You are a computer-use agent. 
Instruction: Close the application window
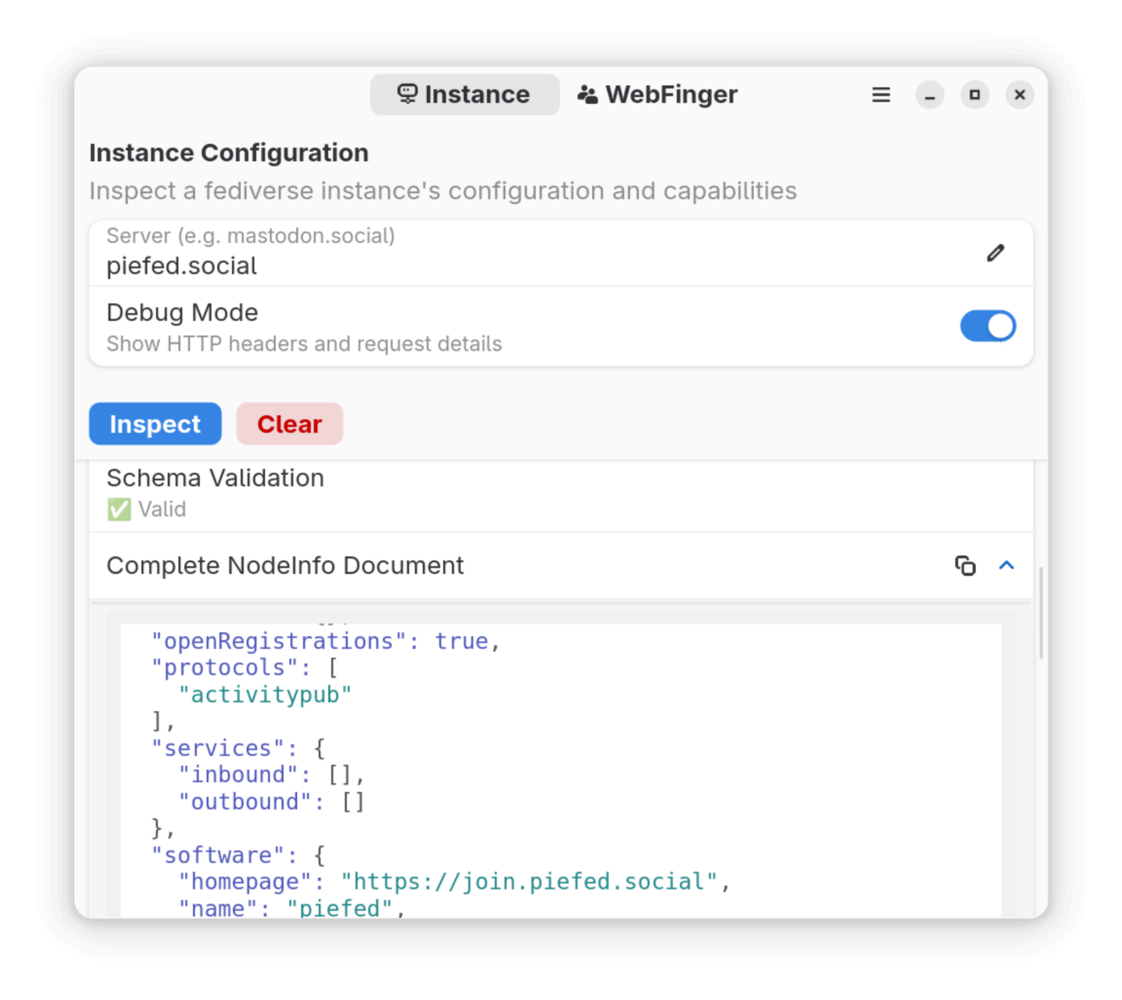pyautogui.click(x=1020, y=94)
